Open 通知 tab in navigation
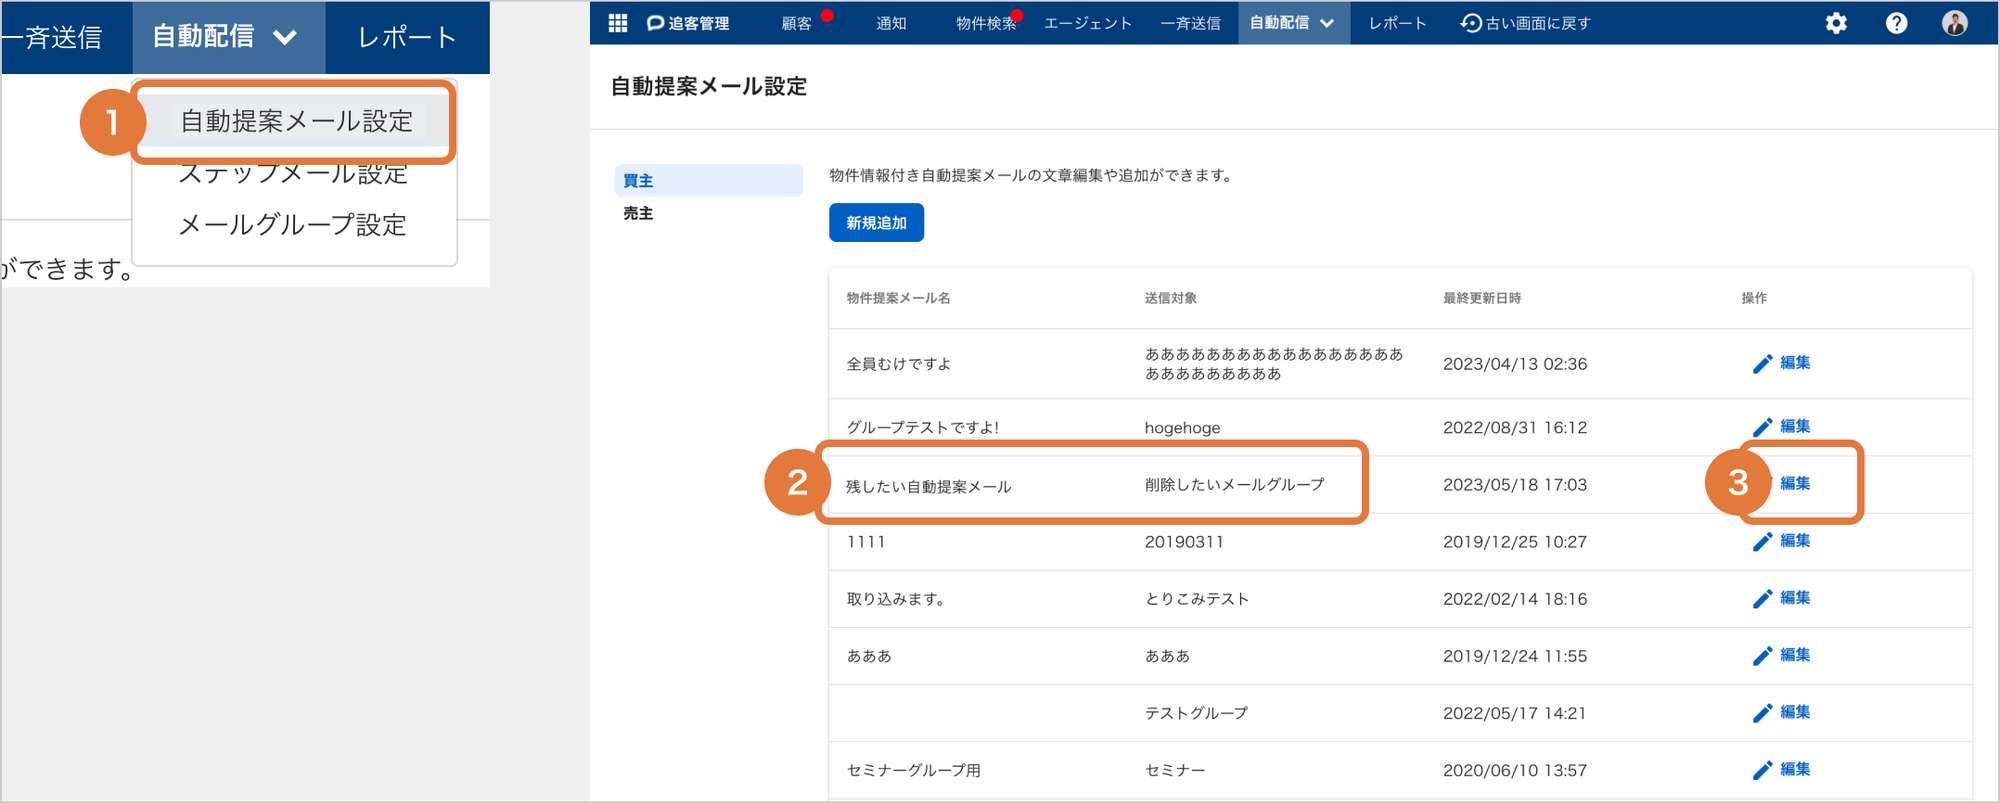The height and width of the screenshot is (803, 2000). click(x=891, y=23)
